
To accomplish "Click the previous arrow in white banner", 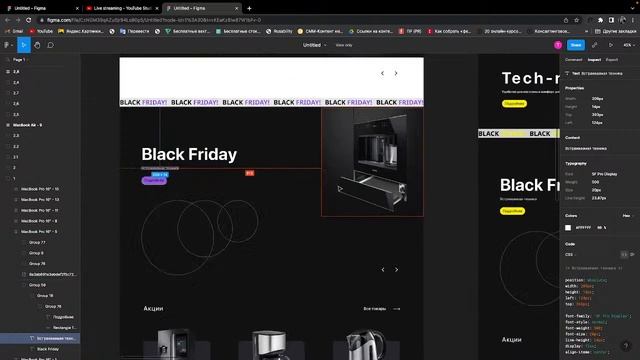I will pyautogui.click(x=382, y=73).
